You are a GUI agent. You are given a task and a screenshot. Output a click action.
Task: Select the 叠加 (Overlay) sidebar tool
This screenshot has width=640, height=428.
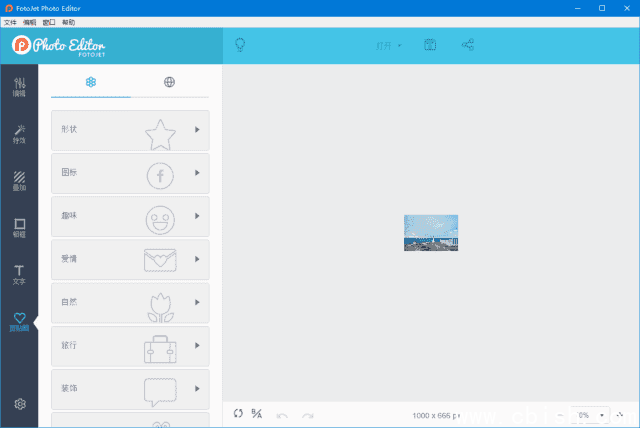tap(19, 181)
